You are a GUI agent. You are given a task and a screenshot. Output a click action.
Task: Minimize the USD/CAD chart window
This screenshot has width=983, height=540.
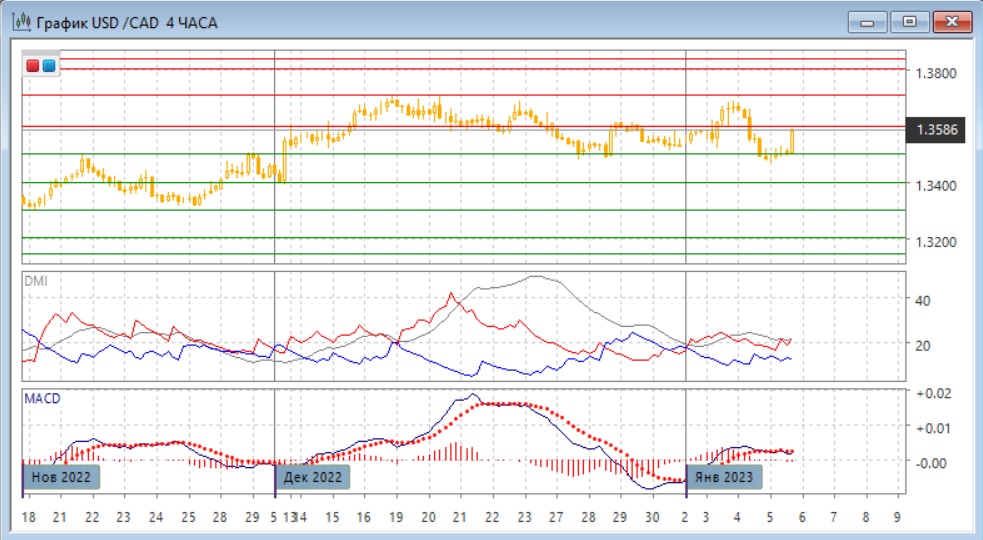point(868,21)
